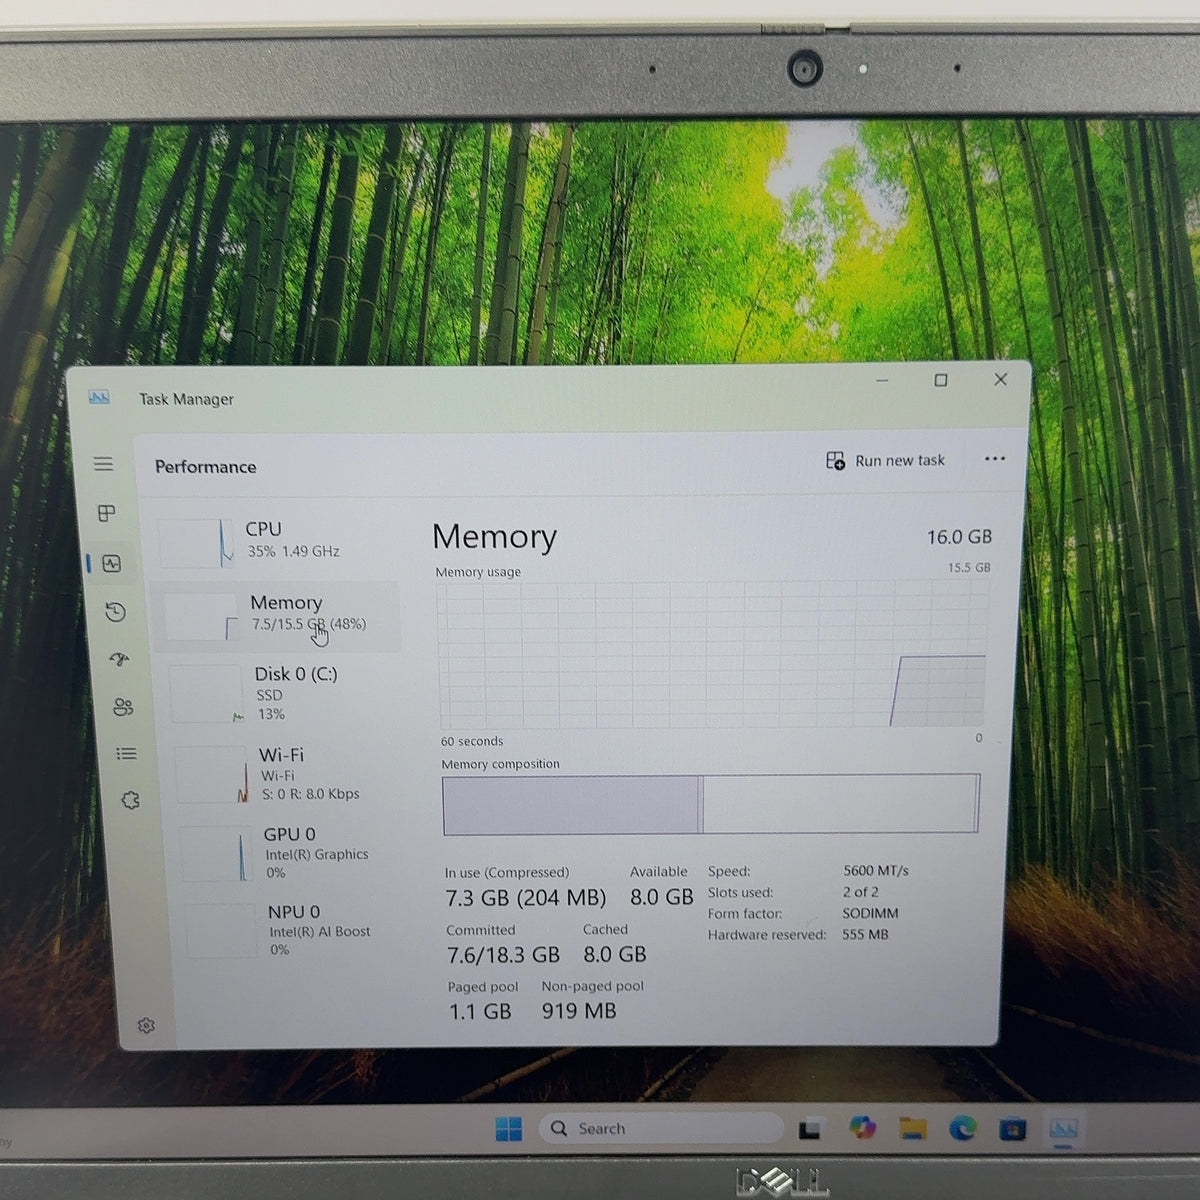Click the taskbar Search box

pyautogui.click(x=661, y=1129)
